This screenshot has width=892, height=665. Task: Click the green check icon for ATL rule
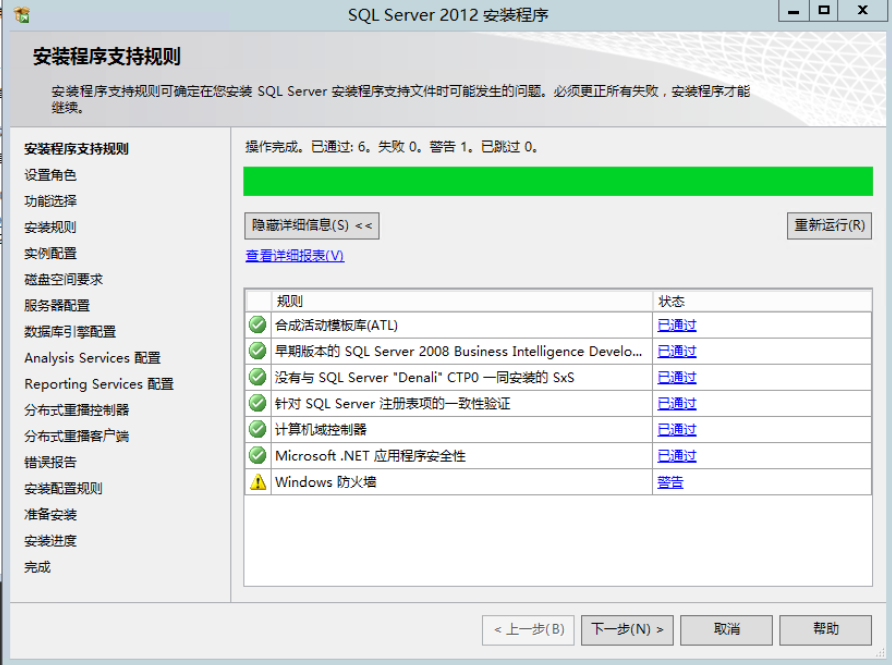pos(258,325)
